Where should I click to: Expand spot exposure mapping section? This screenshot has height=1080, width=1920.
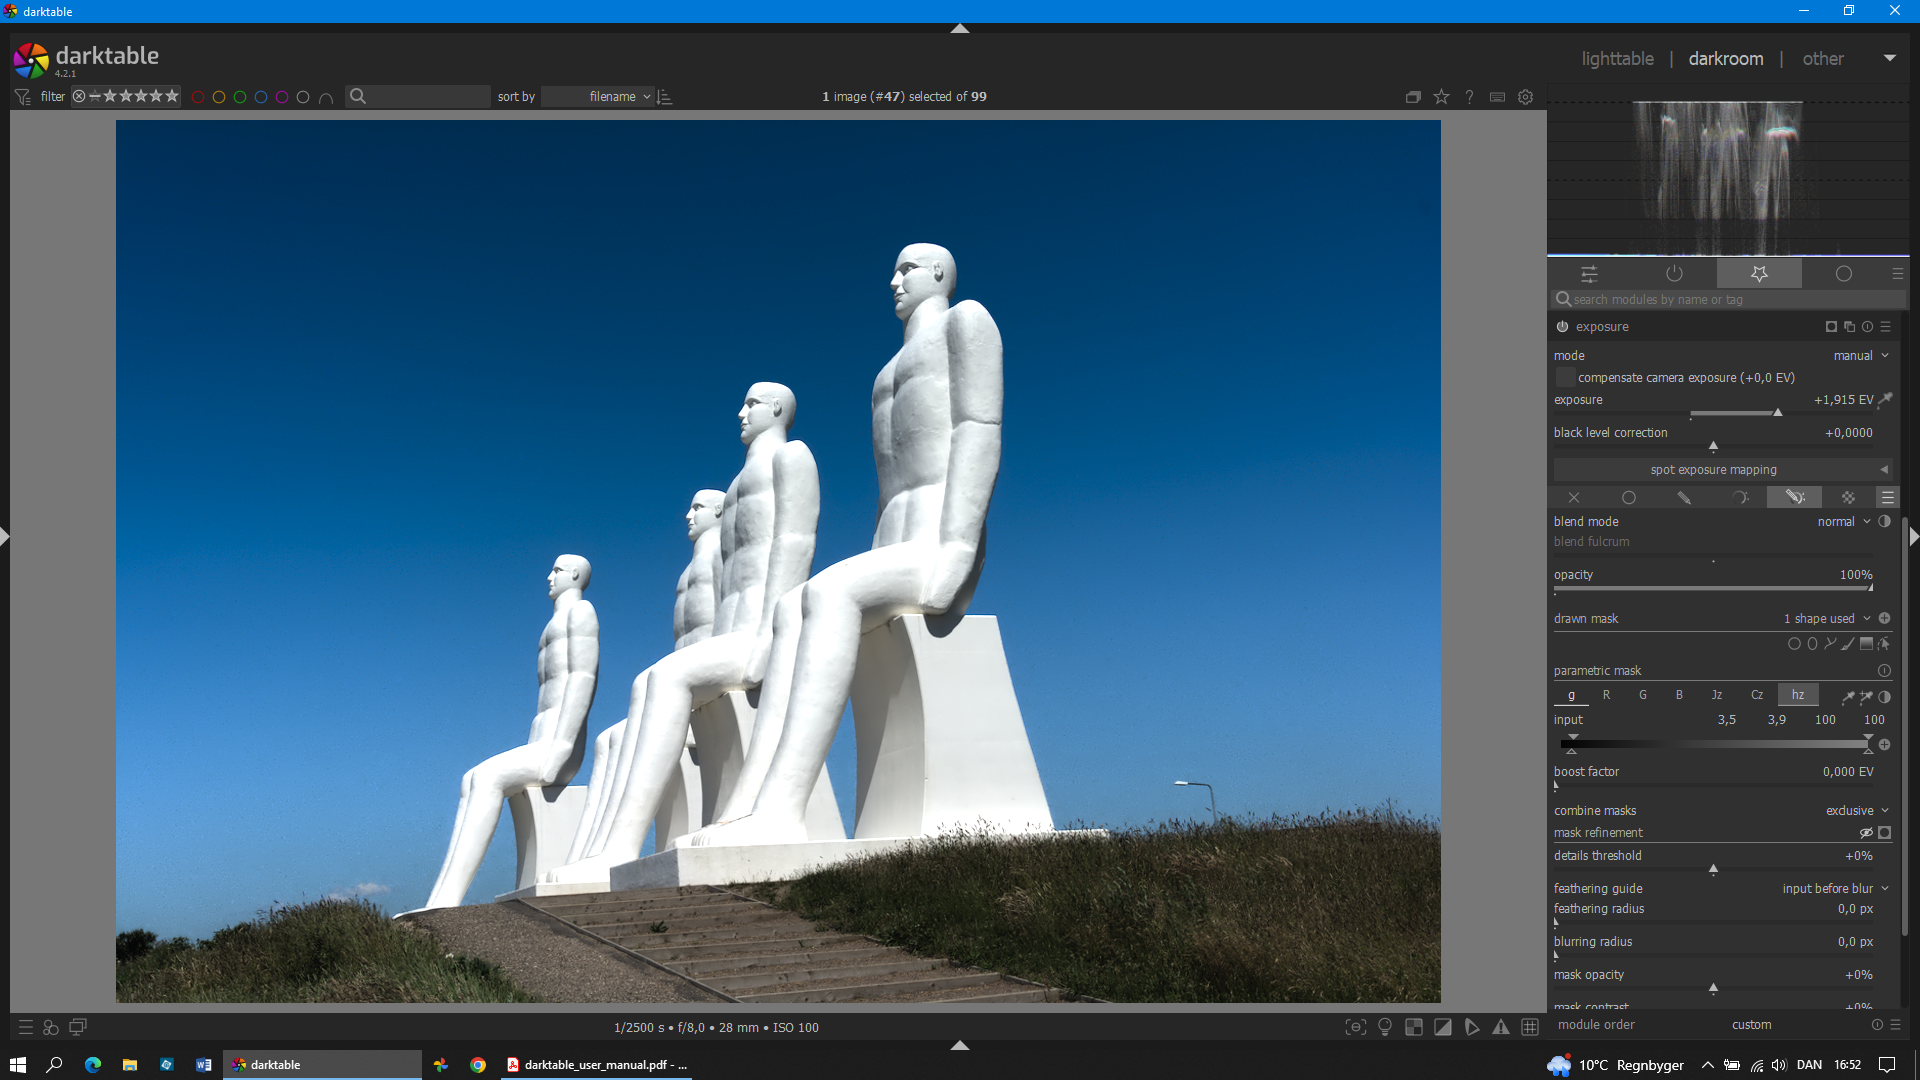click(x=1722, y=470)
